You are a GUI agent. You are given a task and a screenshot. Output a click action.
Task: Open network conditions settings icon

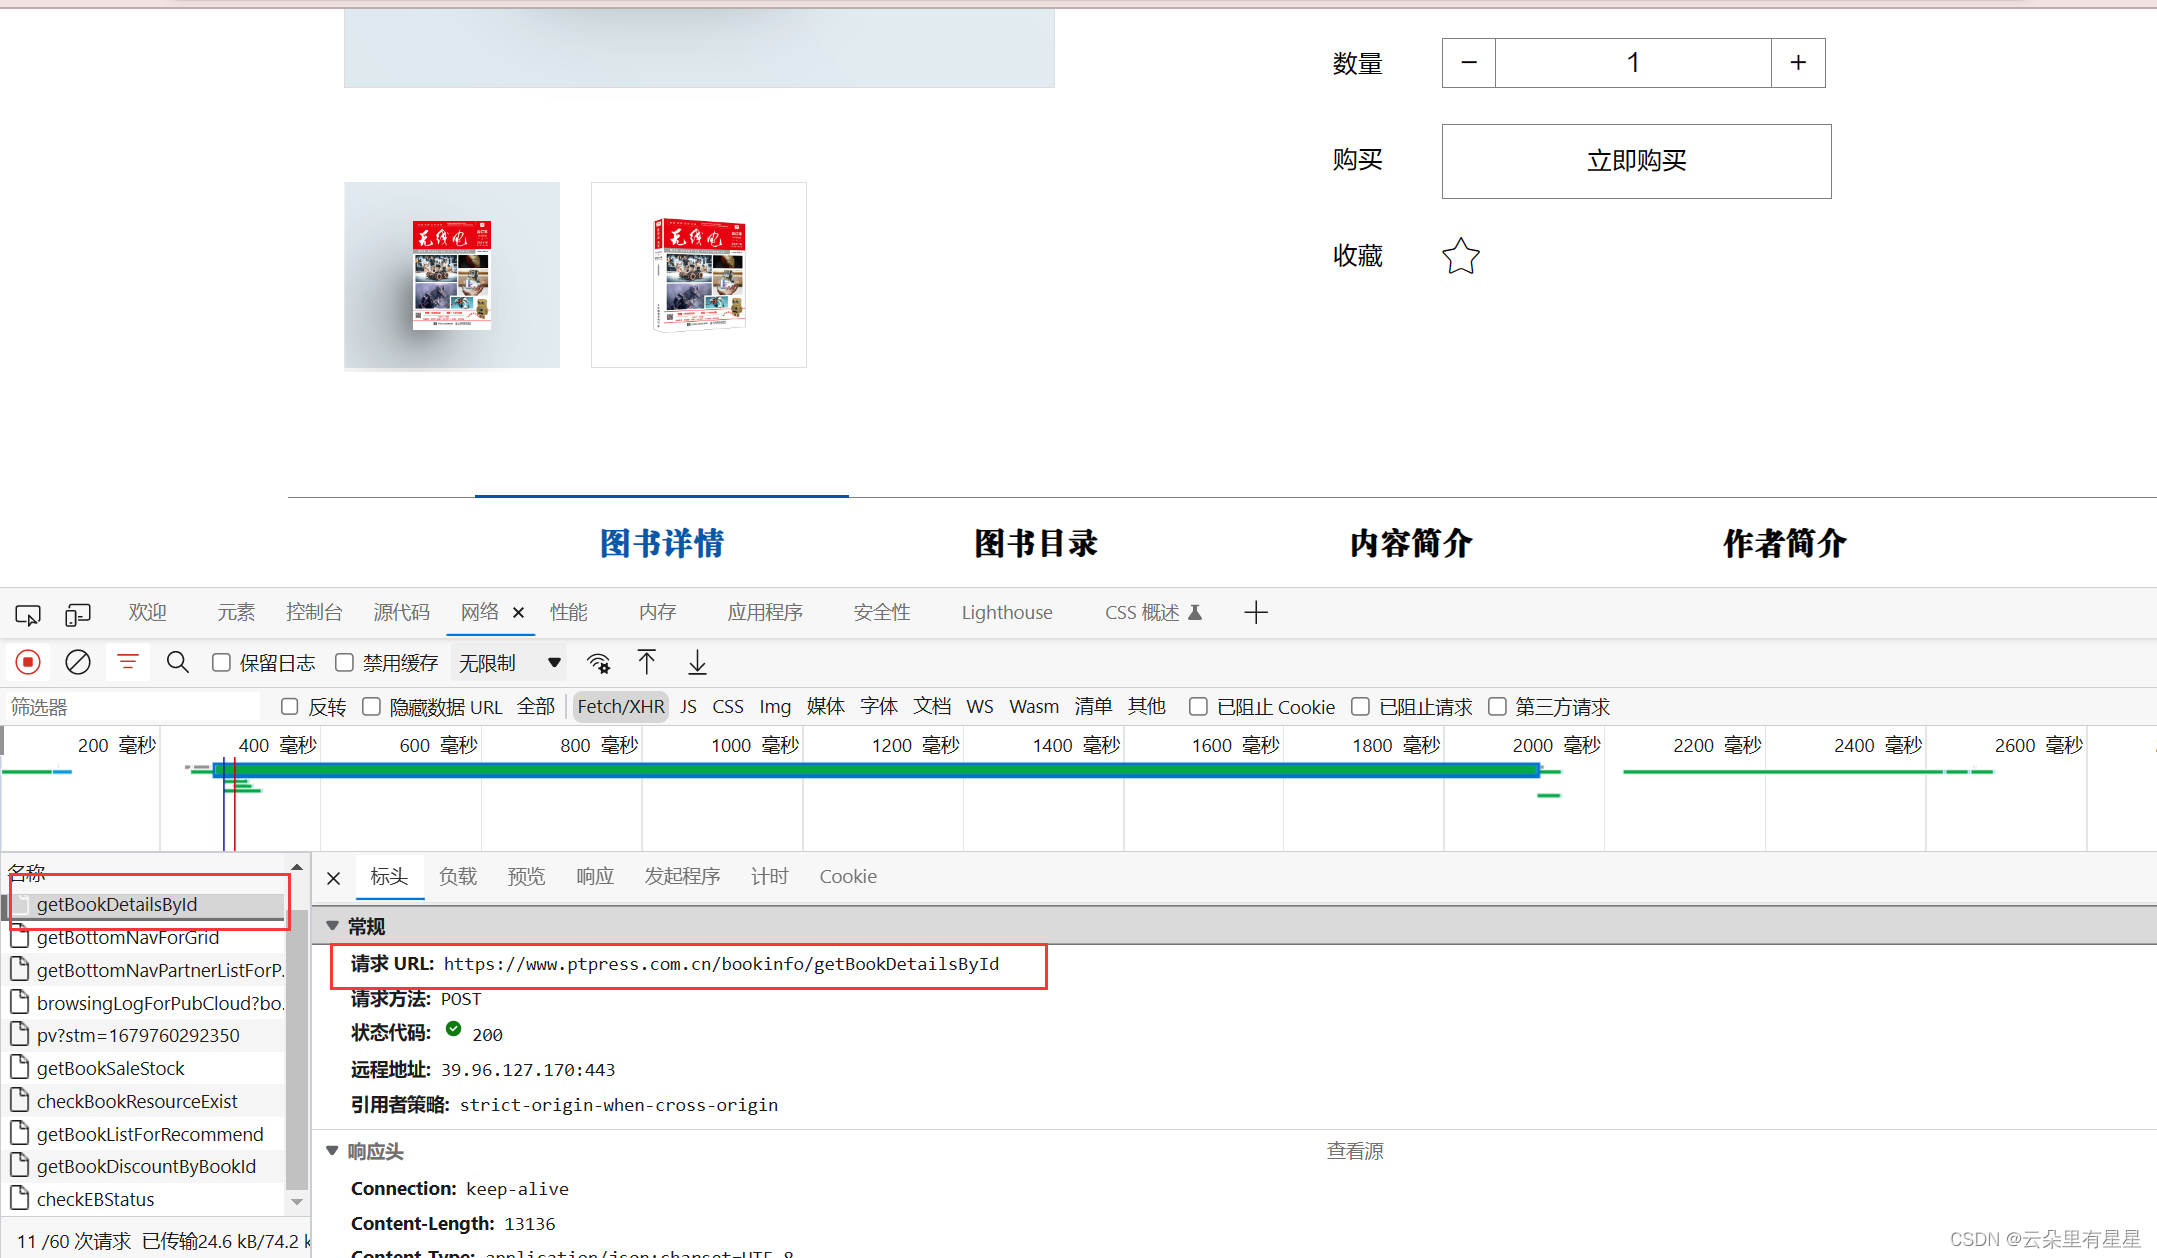pos(598,662)
